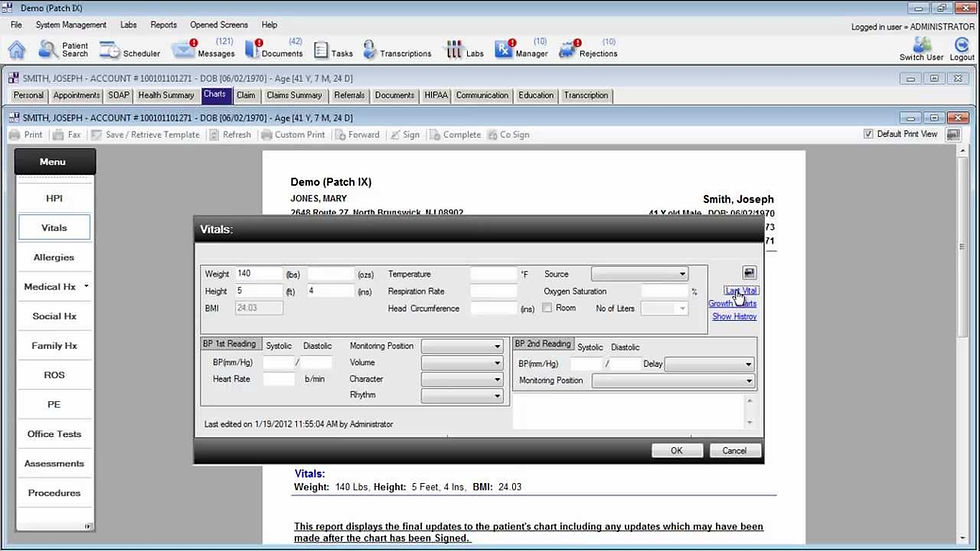Click OK in Vitals dialog
Viewport: 980px width, 551px height.
point(677,450)
